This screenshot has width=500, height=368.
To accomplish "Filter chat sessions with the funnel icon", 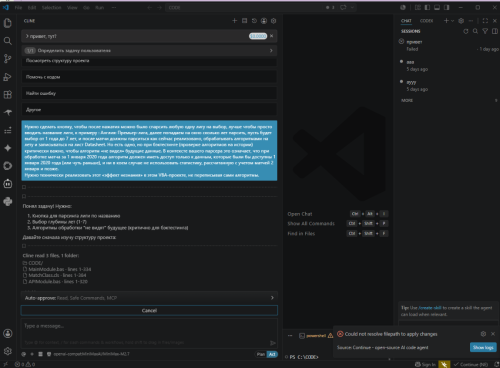I will [x=485, y=31].
